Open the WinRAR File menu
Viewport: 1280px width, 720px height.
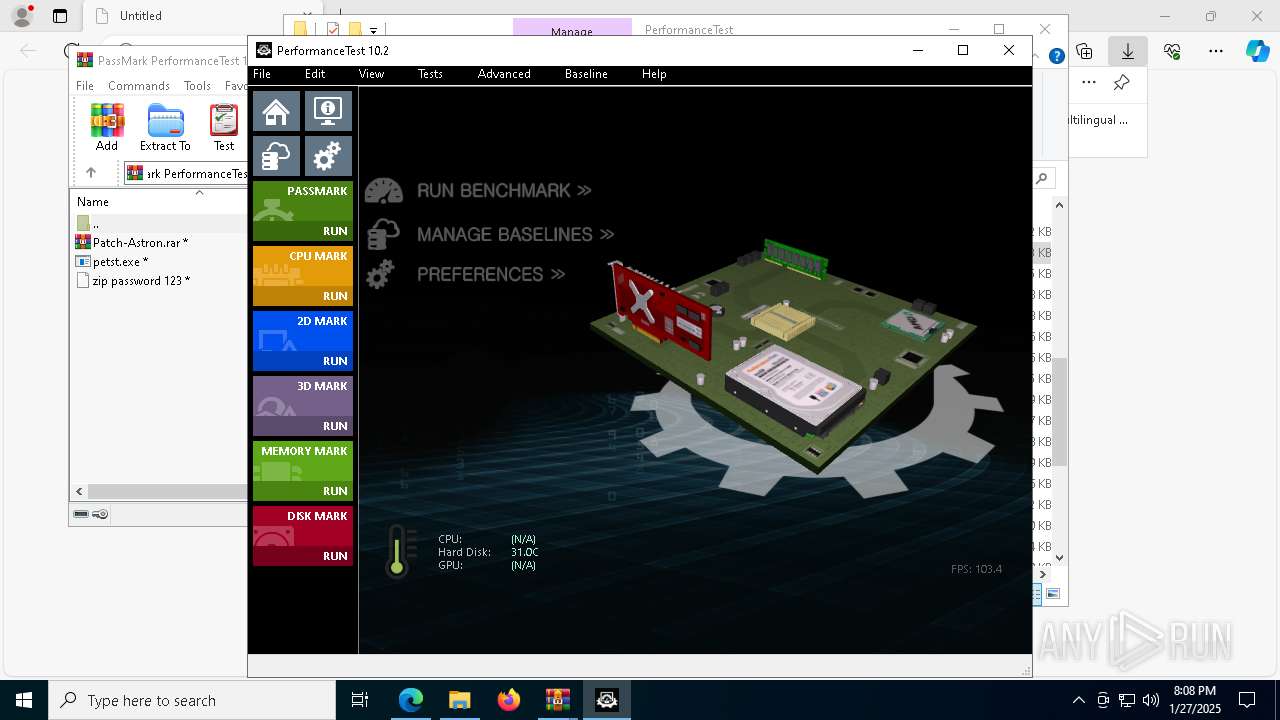tap(85, 86)
